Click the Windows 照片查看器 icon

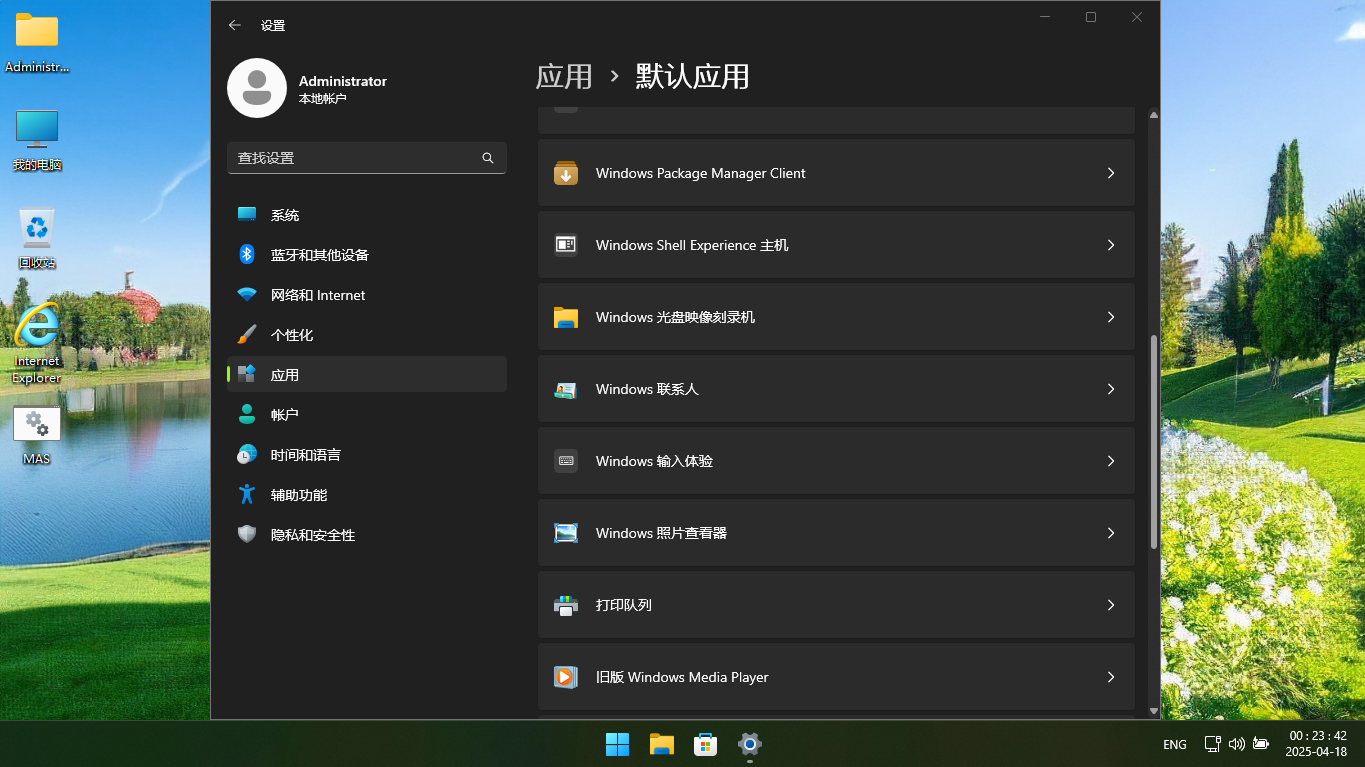pyautogui.click(x=566, y=533)
